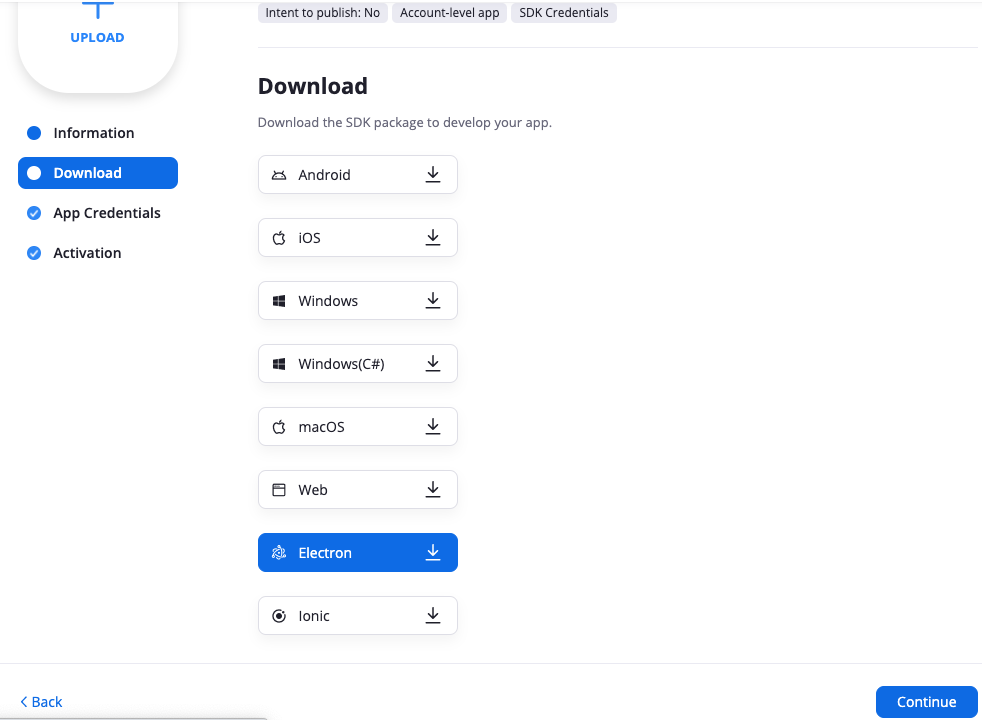Click the checkmark icon beside App Credentials
Screen dimensions: 982x720
34,213
